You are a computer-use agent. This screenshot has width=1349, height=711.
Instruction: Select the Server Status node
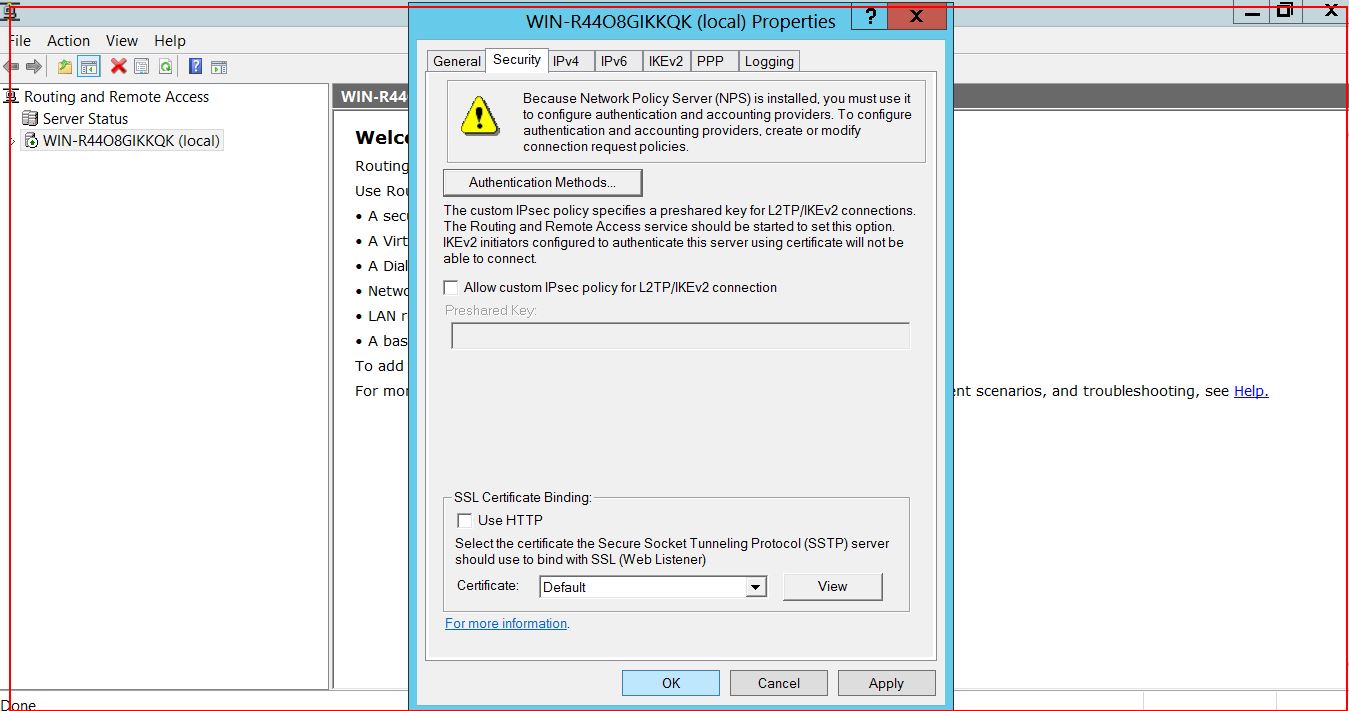tap(85, 119)
